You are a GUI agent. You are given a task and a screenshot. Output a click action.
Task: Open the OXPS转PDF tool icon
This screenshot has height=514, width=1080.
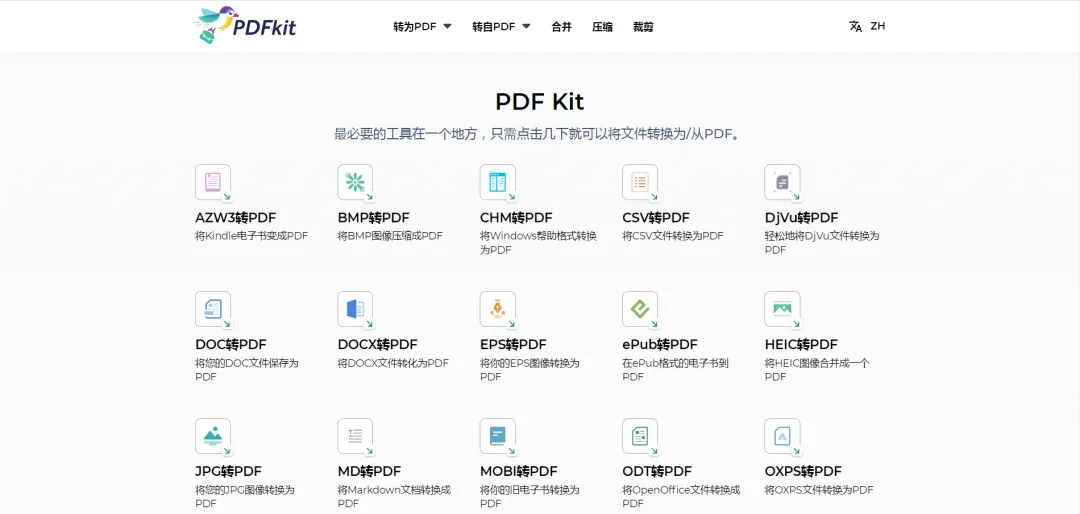tap(782, 436)
